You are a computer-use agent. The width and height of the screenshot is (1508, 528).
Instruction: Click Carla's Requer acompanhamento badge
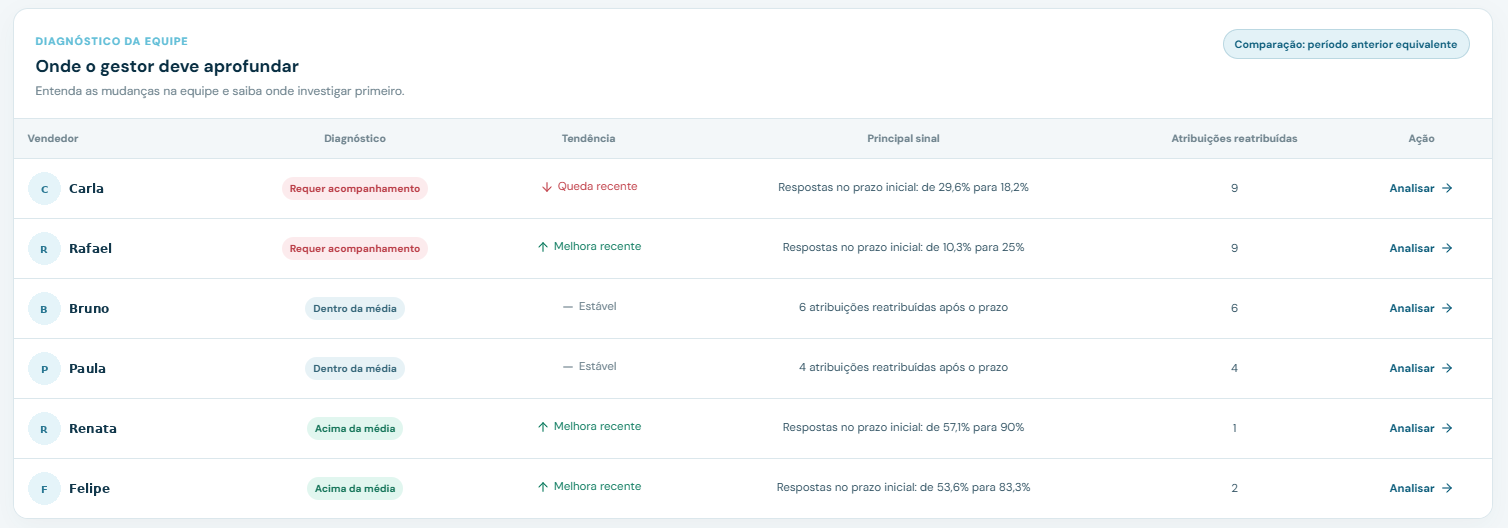[x=355, y=188]
